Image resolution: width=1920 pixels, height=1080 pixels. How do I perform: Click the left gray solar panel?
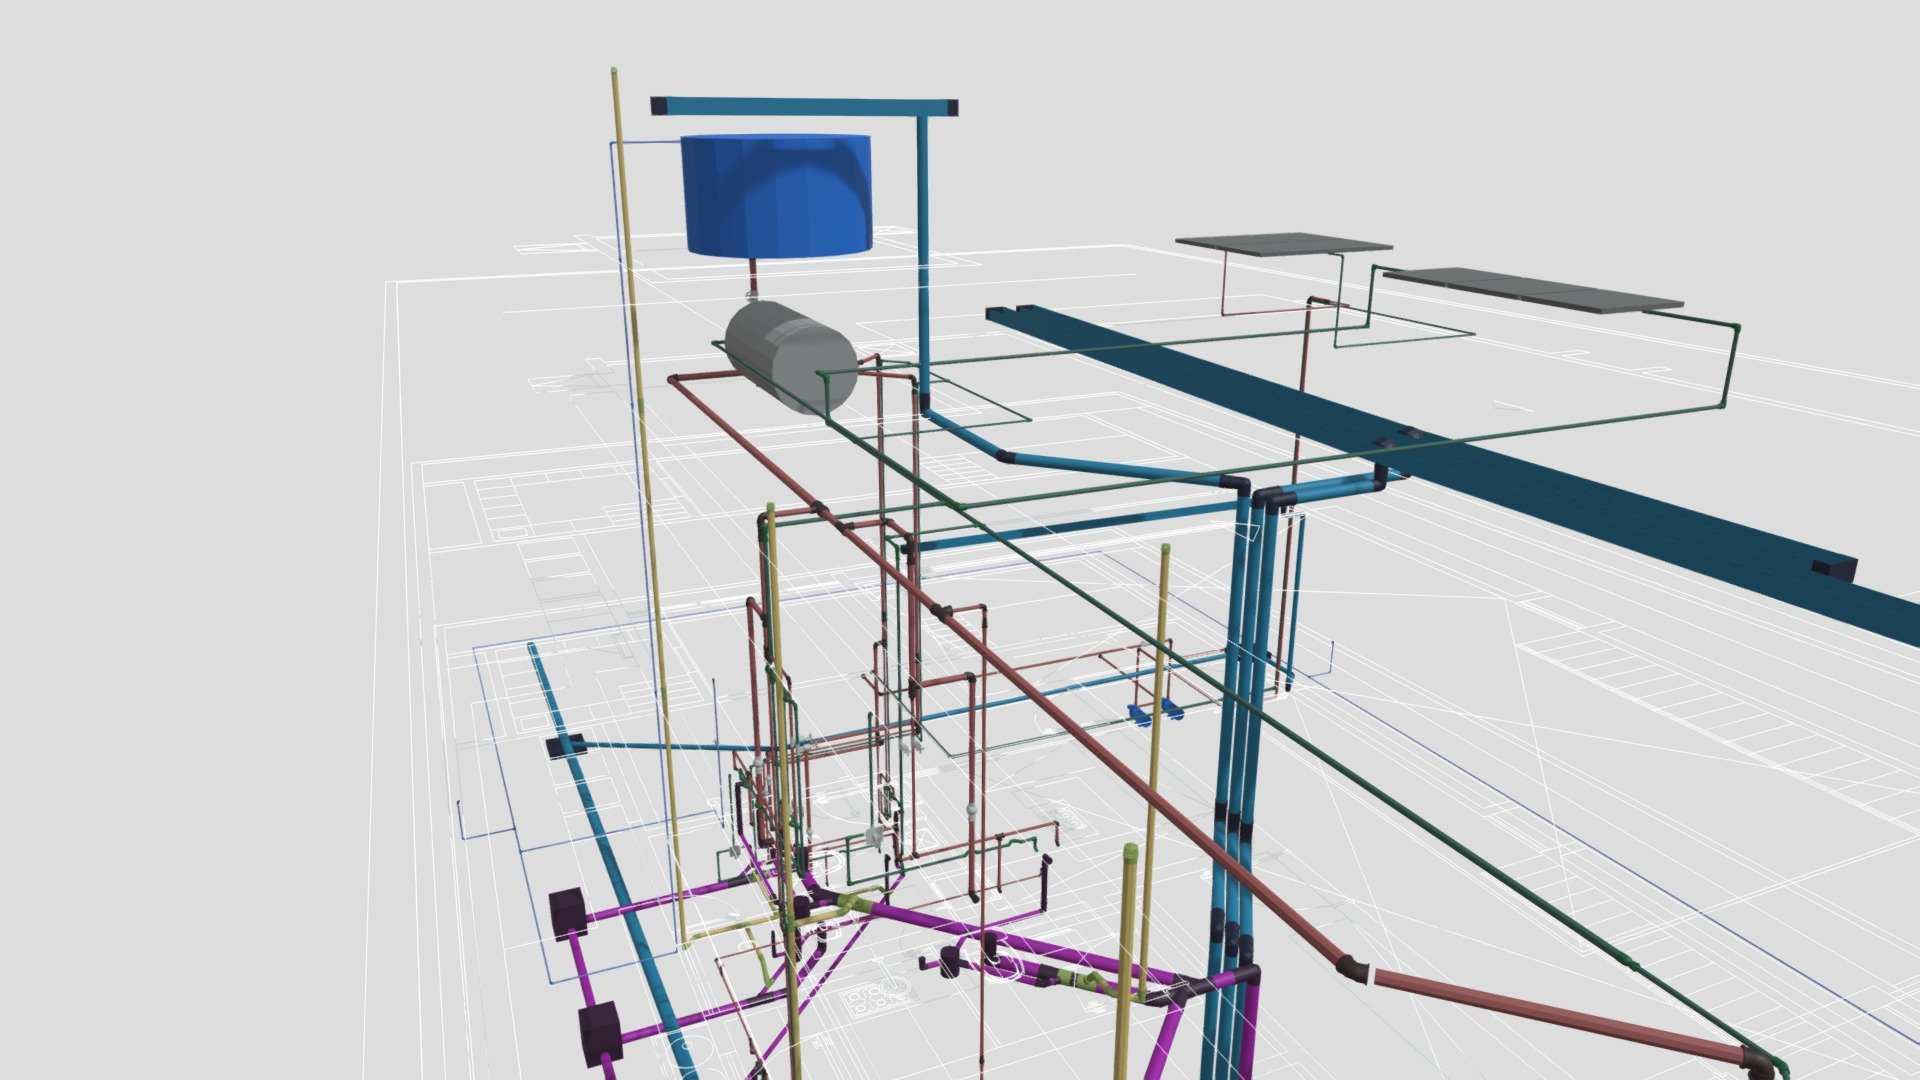point(1283,244)
